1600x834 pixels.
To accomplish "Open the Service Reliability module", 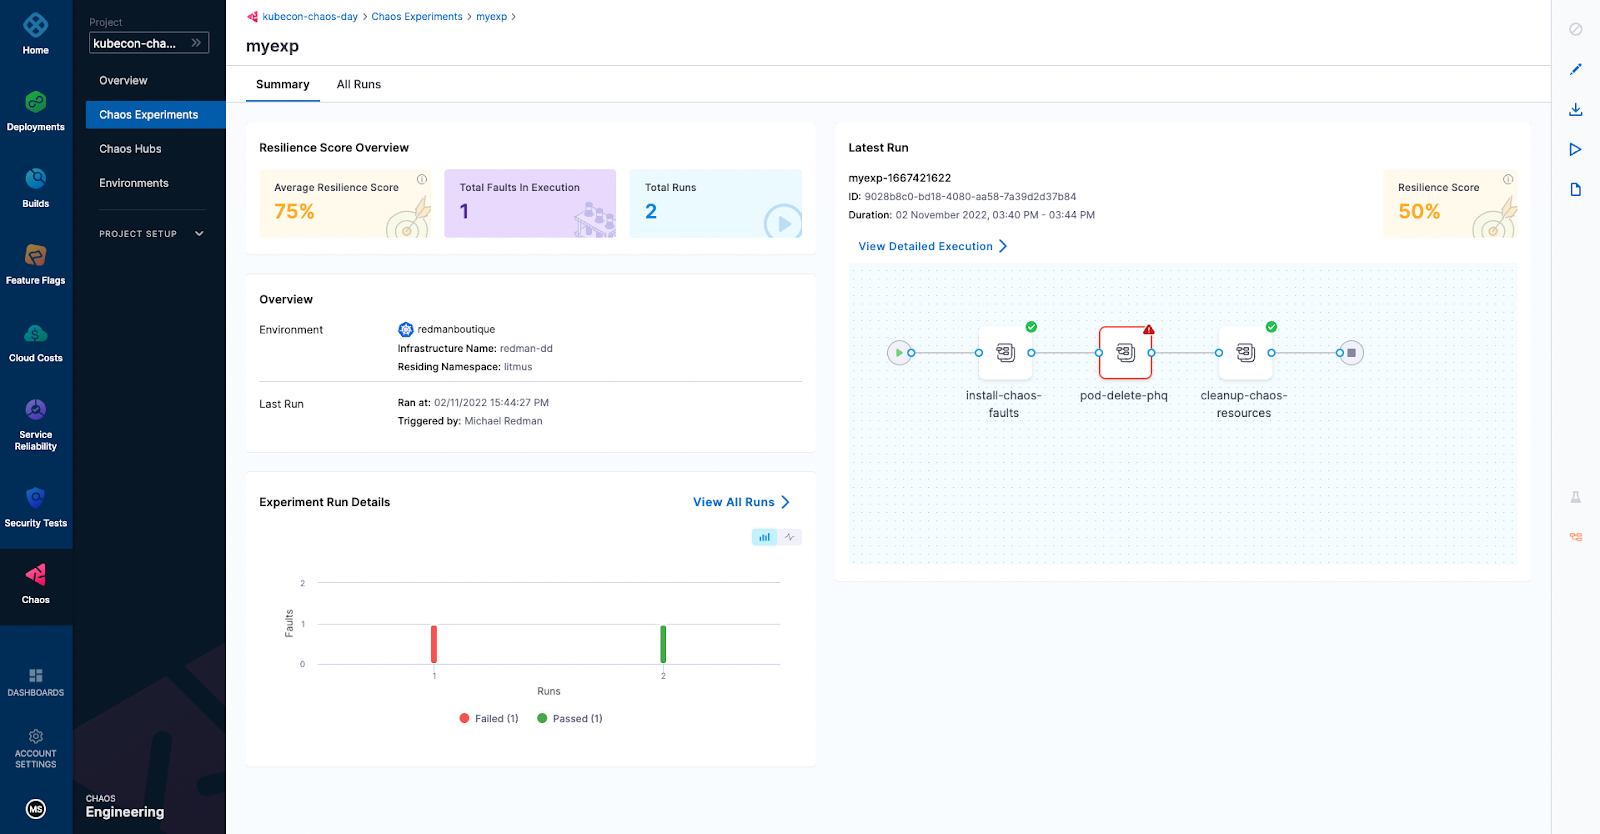I will (x=36, y=424).
